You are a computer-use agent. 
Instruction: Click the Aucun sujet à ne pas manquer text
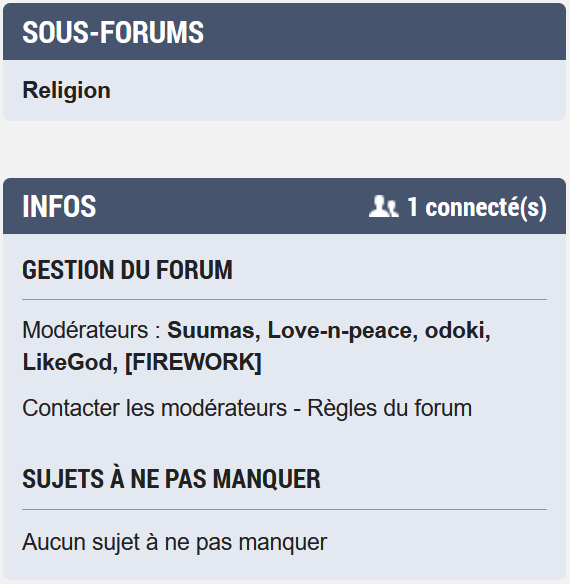pyautogui.click(x=175, y=542)
